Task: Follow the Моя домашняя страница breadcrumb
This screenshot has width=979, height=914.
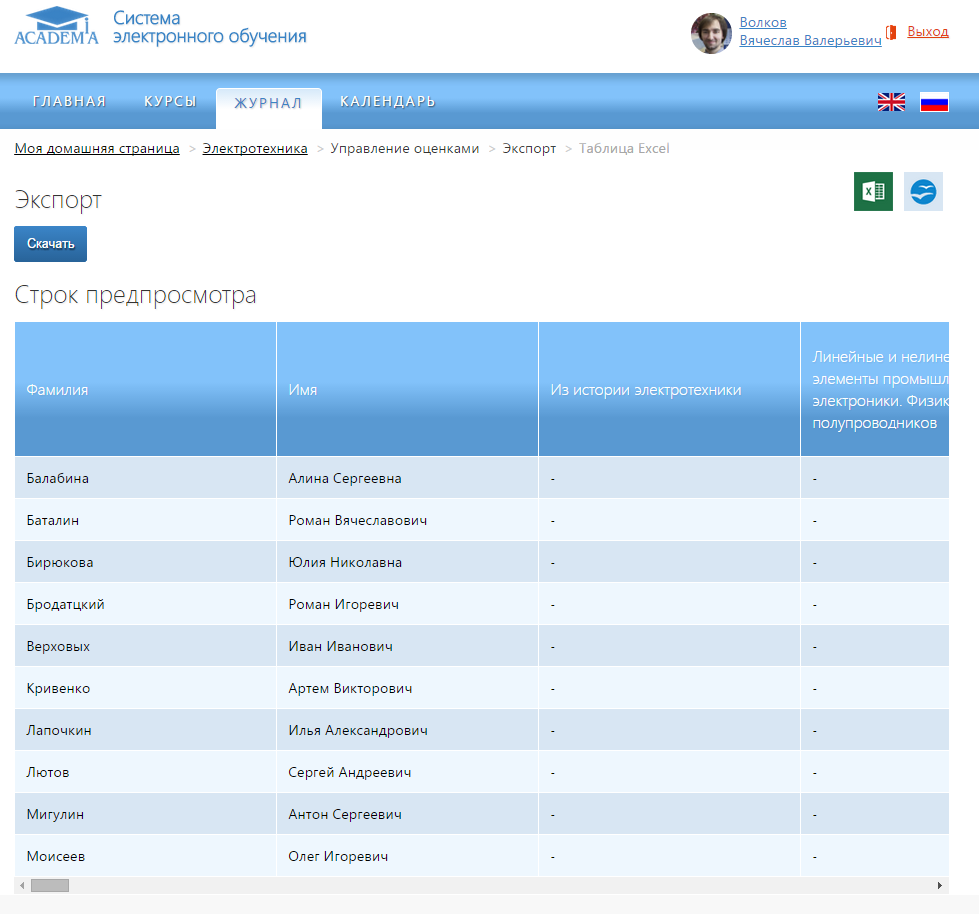Action: coord(97,149)
